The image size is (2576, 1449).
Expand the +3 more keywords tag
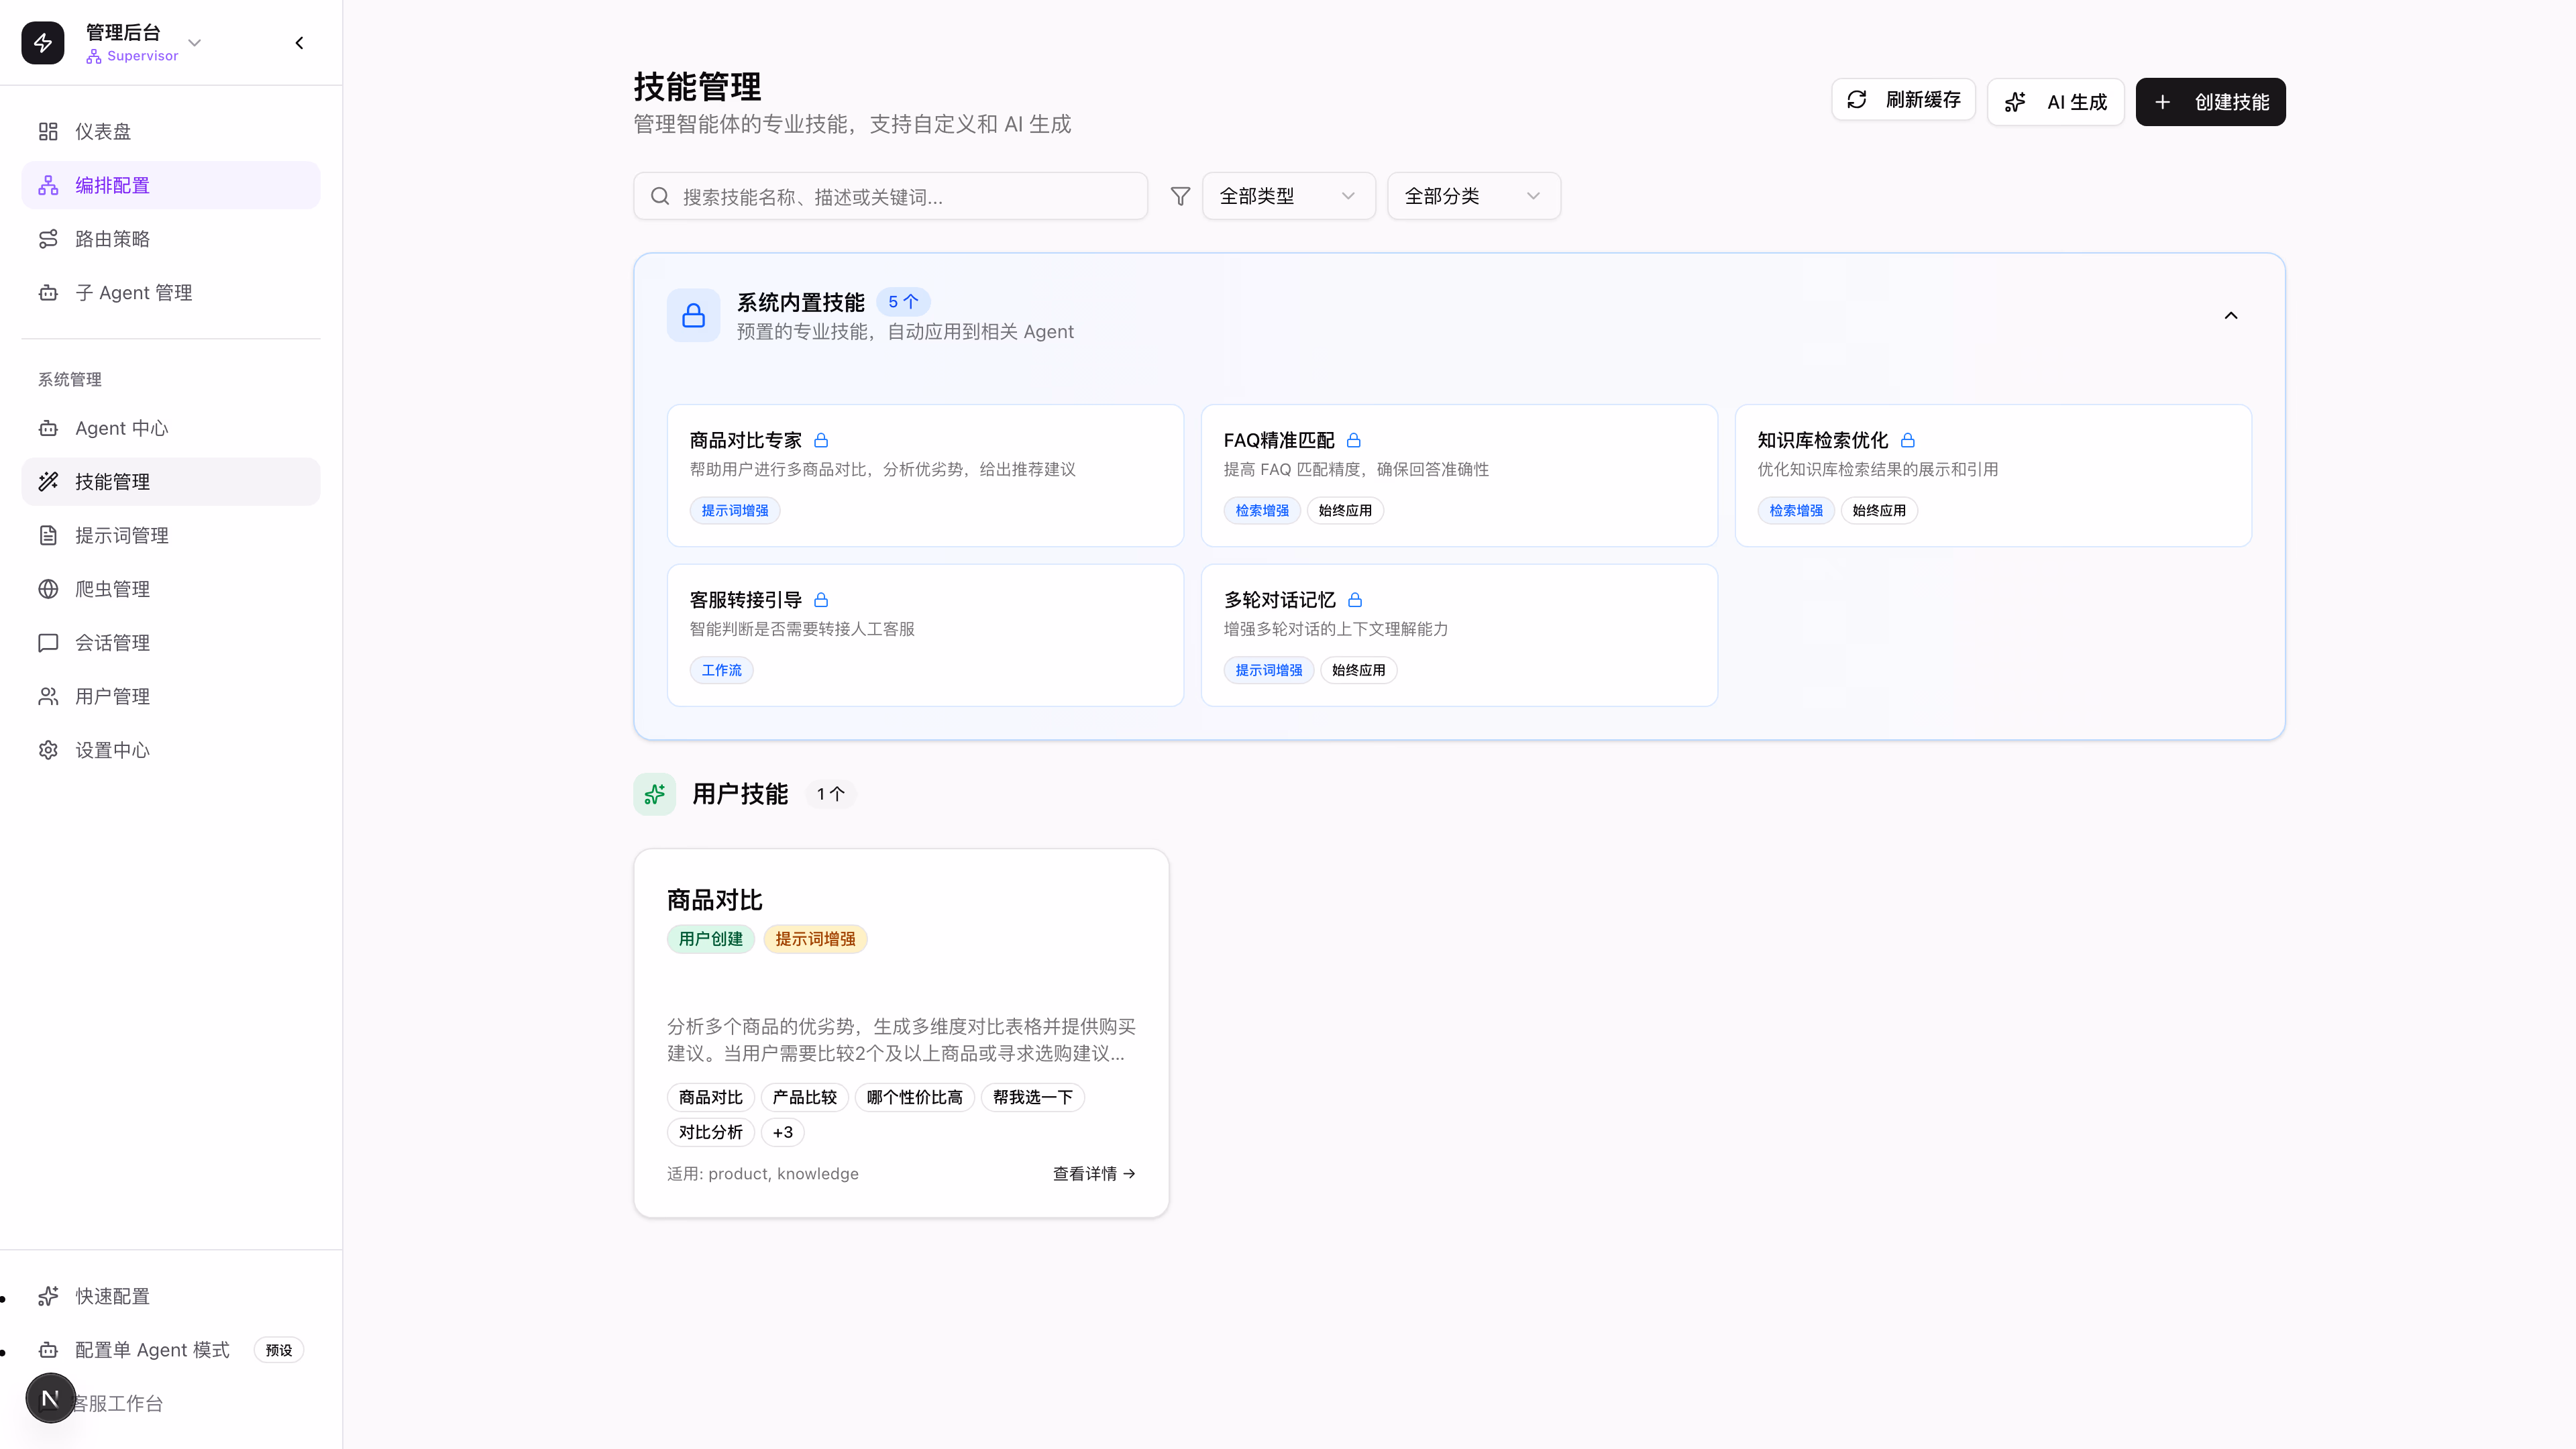[783, 1132]
